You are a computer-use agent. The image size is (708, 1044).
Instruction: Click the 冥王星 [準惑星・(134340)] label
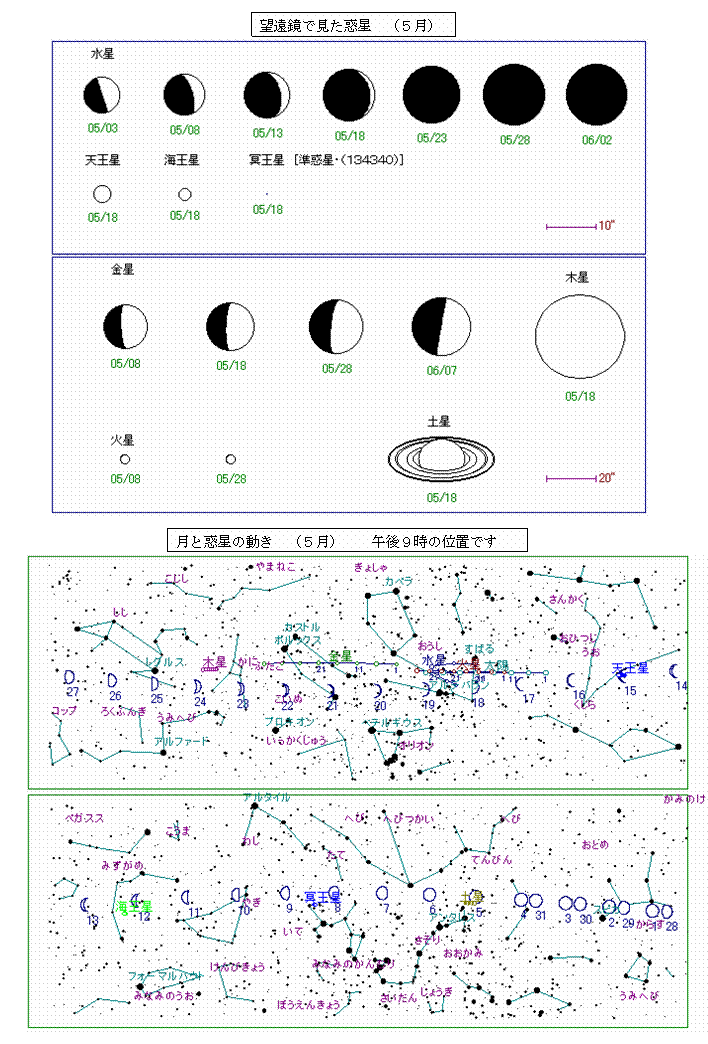pos(326,160)
